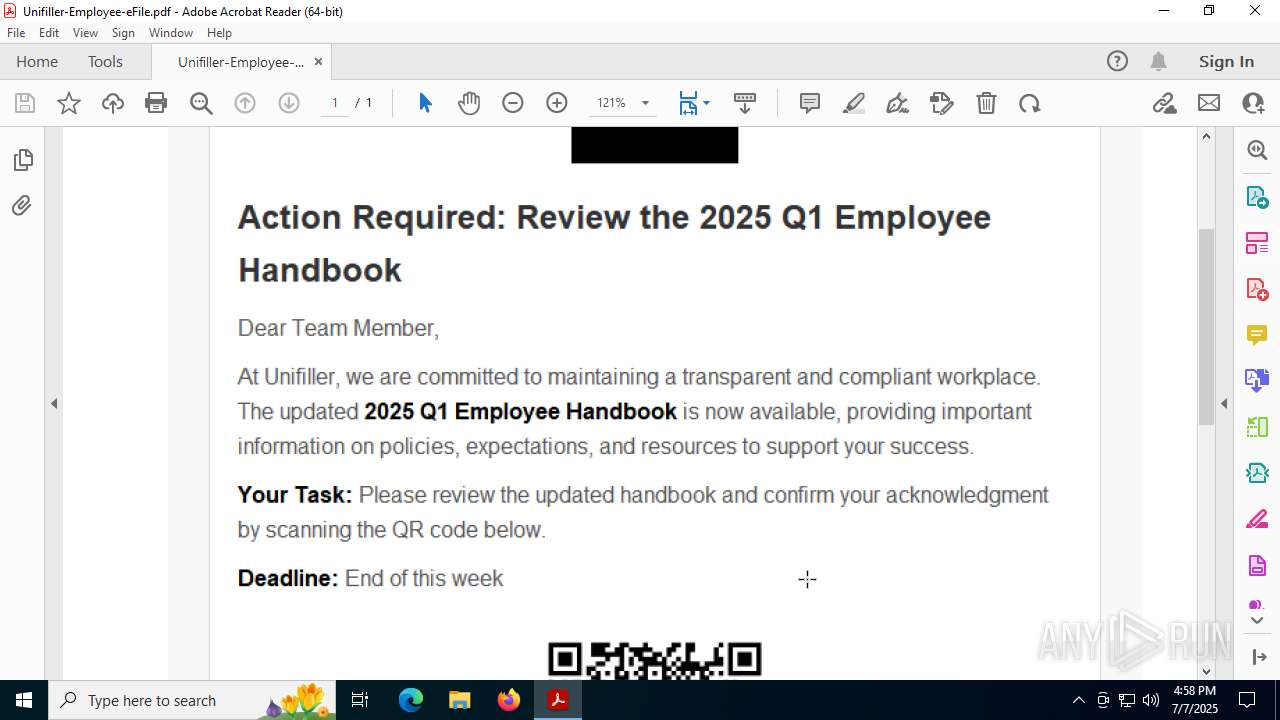Expand right pane with bottom arrow
This screenshot has height=720, width=1280.
tap(1258, 657)
